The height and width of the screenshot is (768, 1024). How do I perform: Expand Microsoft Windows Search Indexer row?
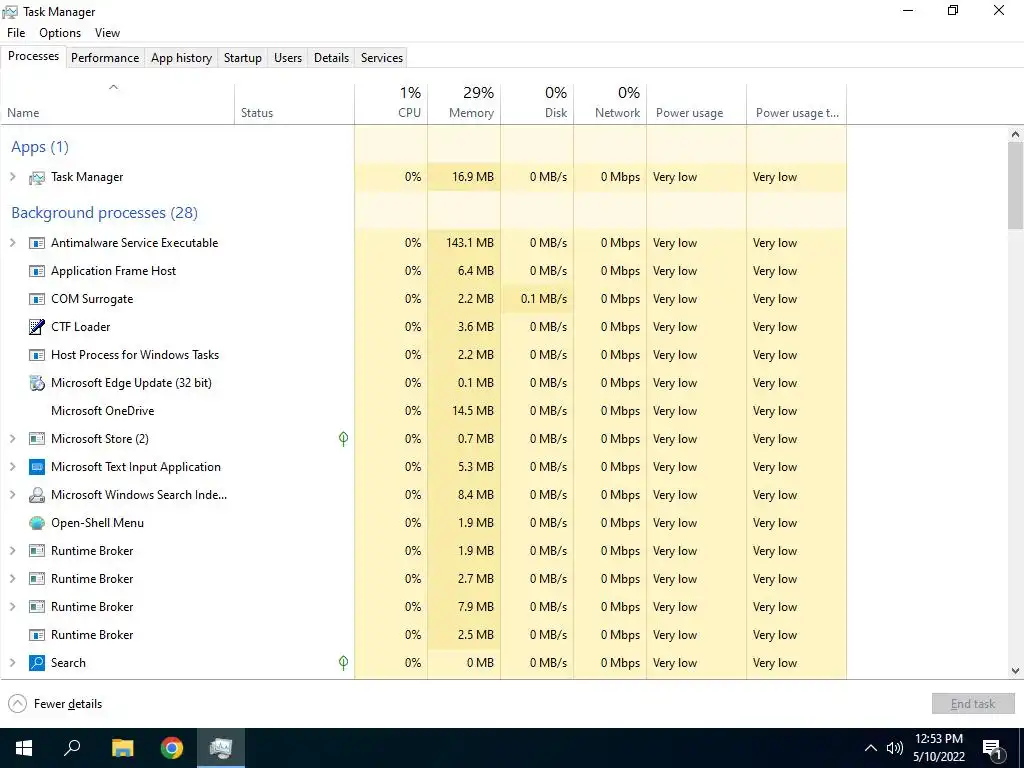click(12, 495)
